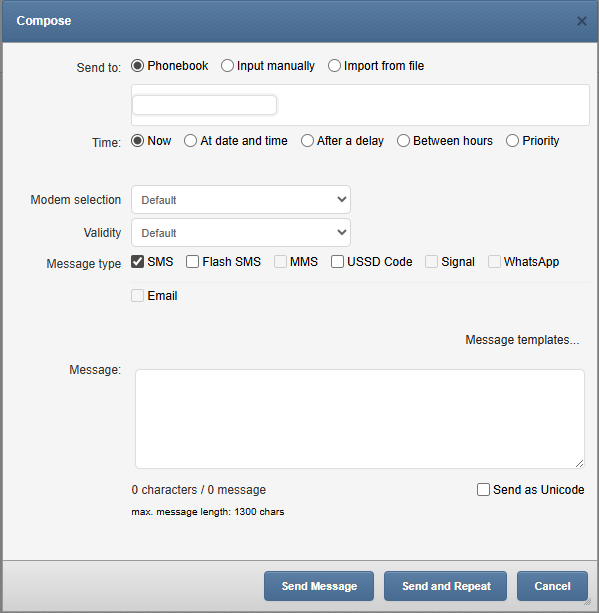Select After a delay option
Viewport: 599px width, 613px height.
point(307,141)
